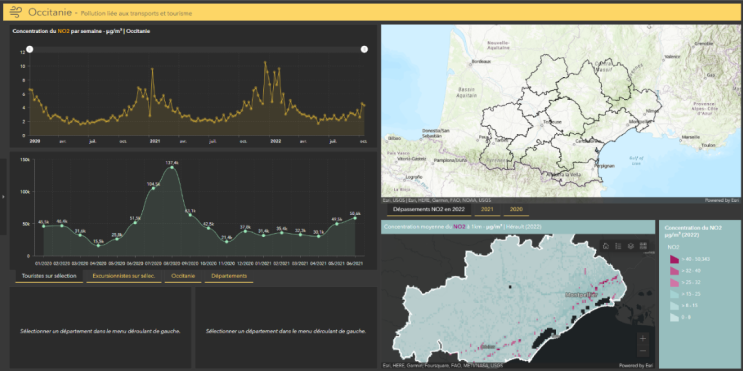Select Dépassements NO2 en 2022 tab
Viewport: 743px width, 371px height.
click(x=429, y=209)
